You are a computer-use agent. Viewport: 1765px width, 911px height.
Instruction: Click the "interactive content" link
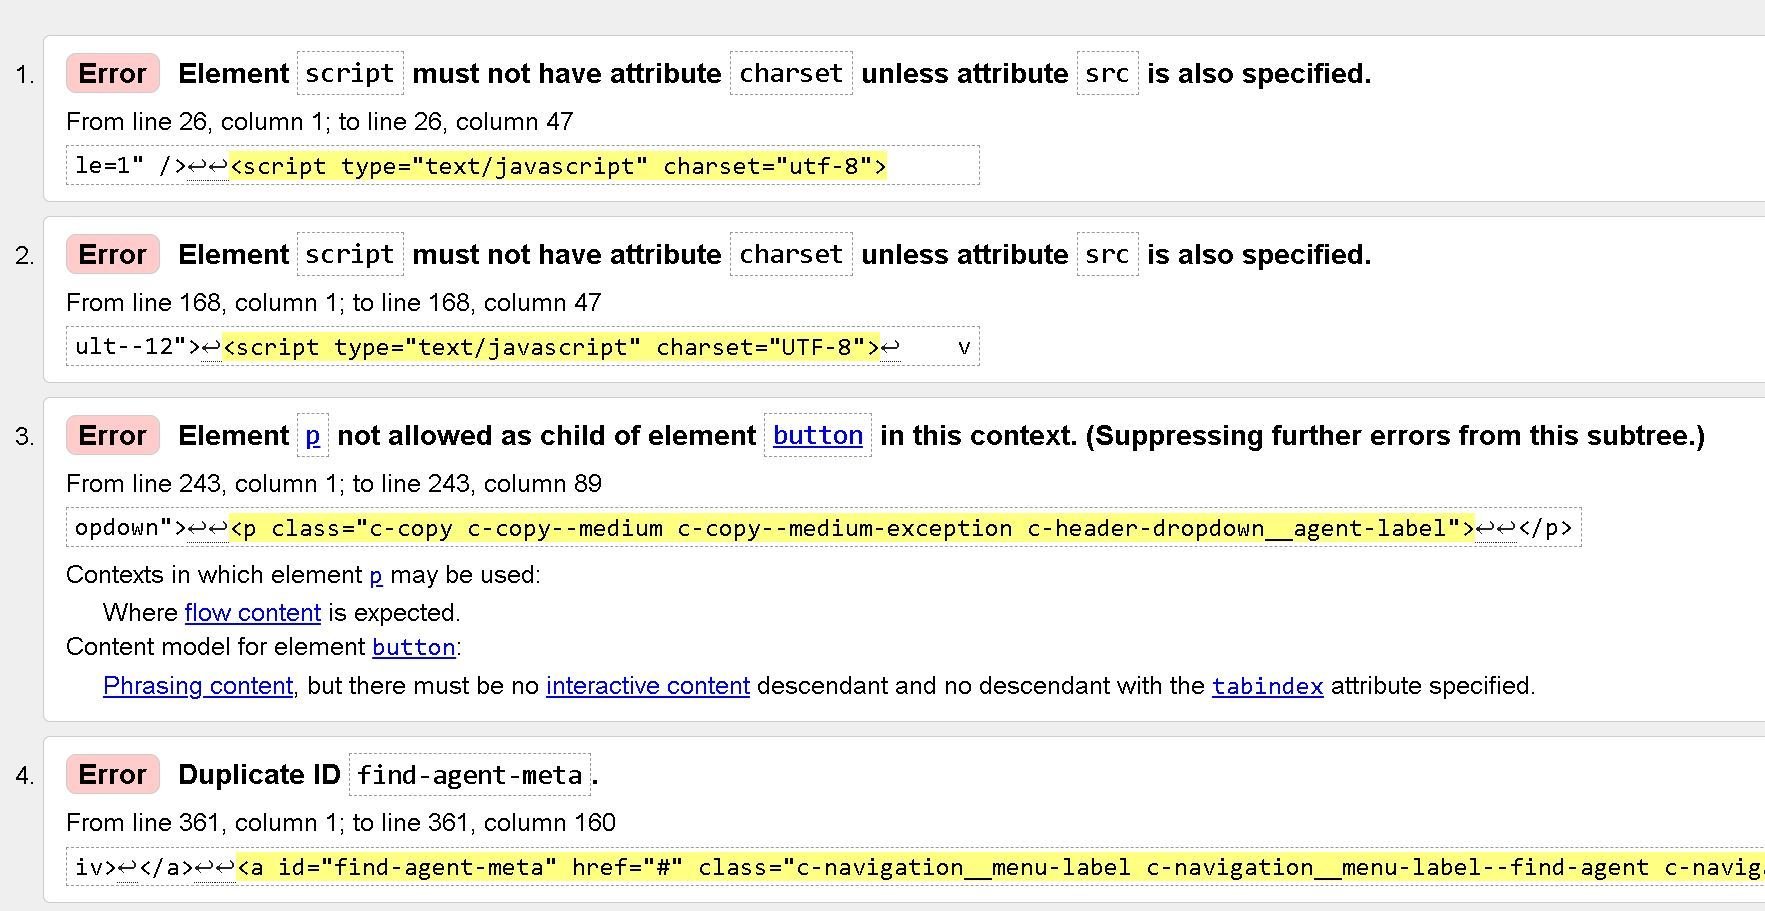[x=647, y=686]
